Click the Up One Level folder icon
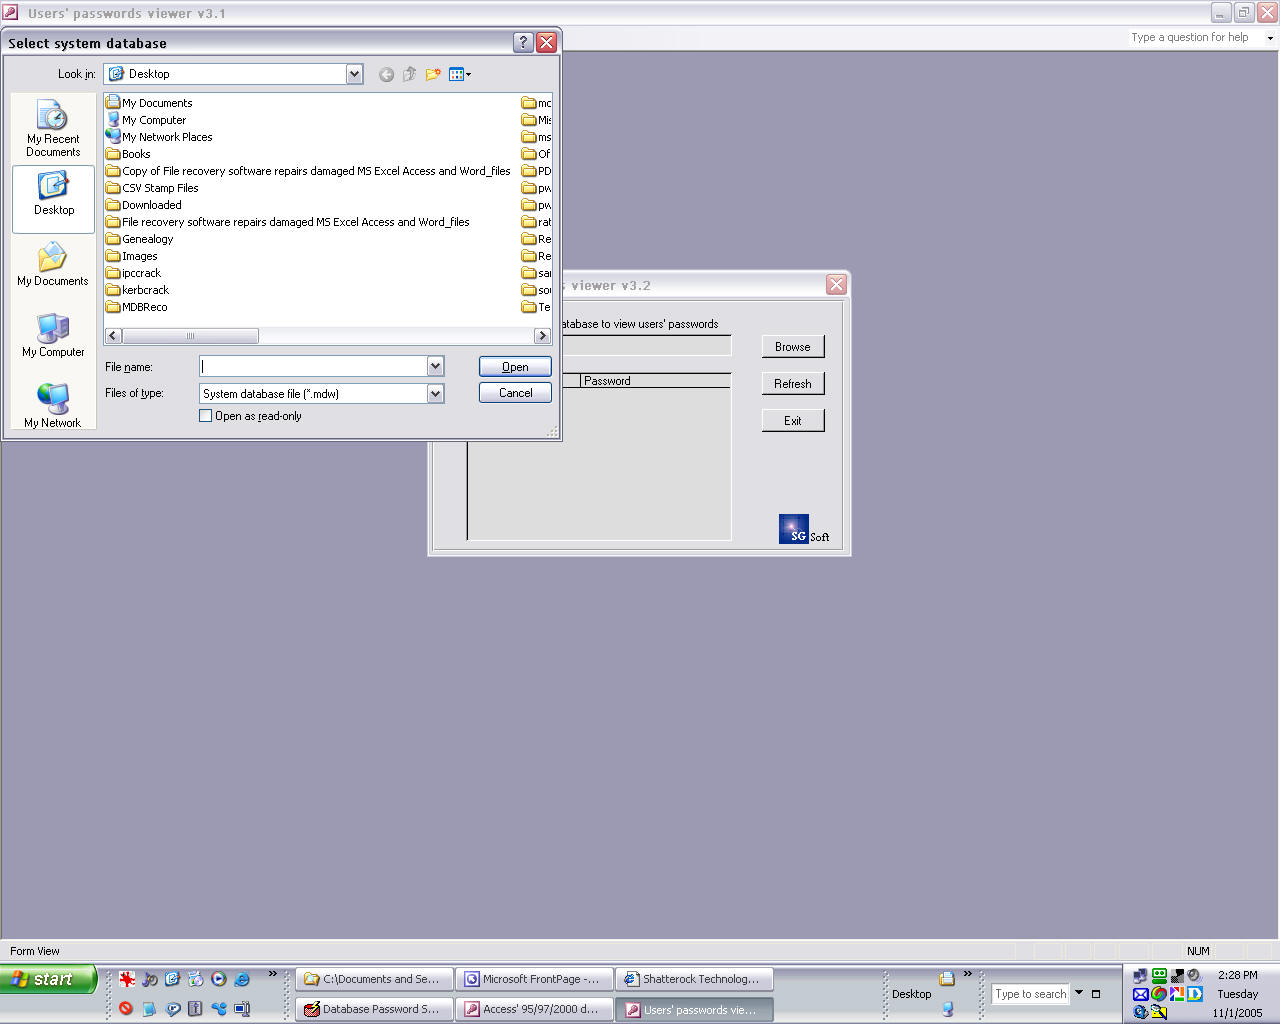The image size is (1280, 1024). [x=409, y=75]
